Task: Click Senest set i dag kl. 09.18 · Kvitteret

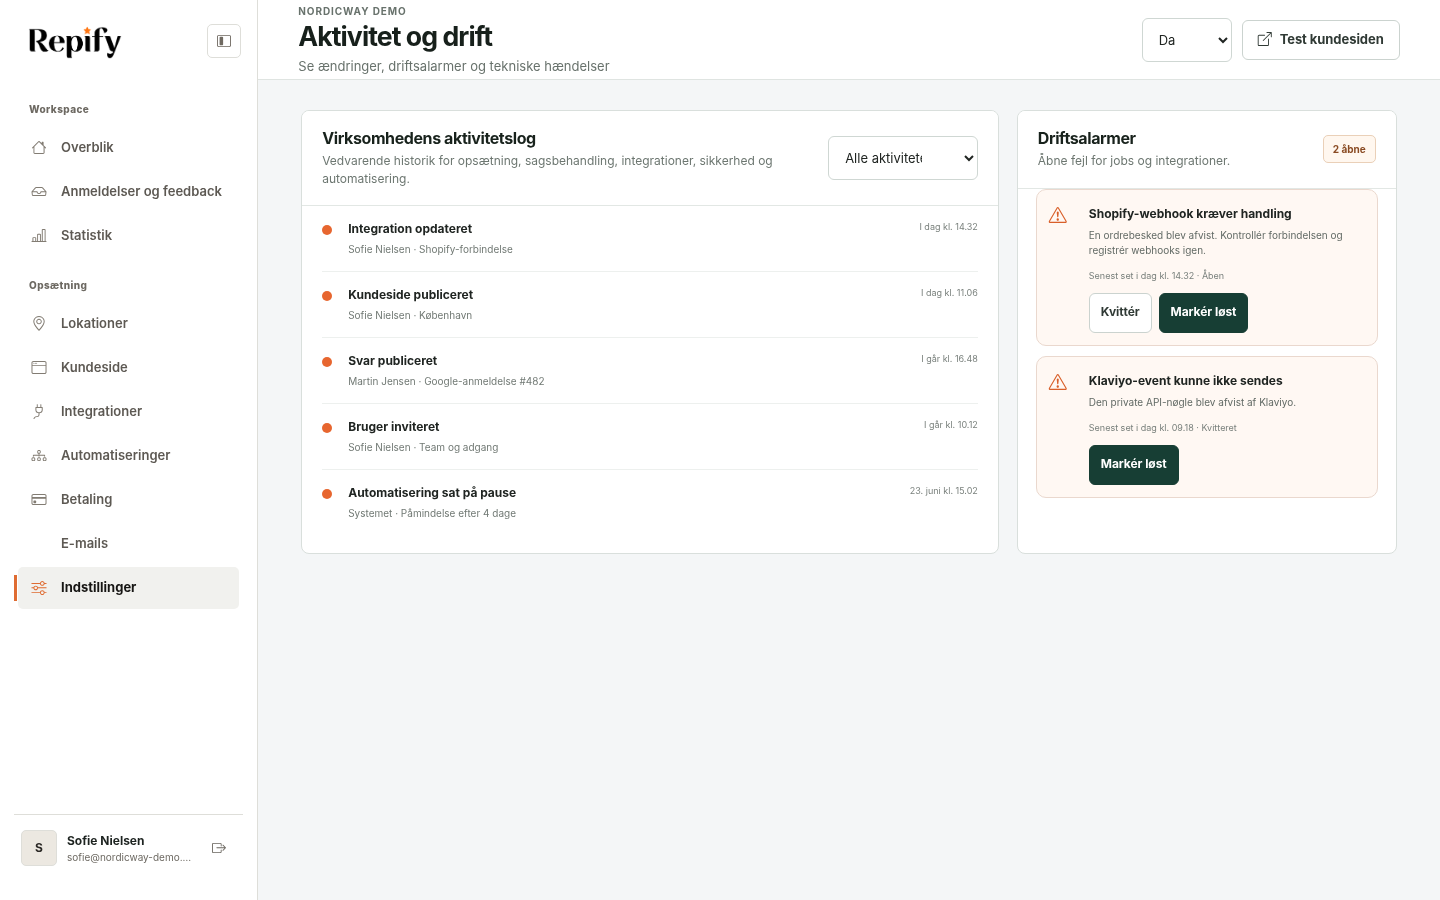Action: (x=1162, y=428)
